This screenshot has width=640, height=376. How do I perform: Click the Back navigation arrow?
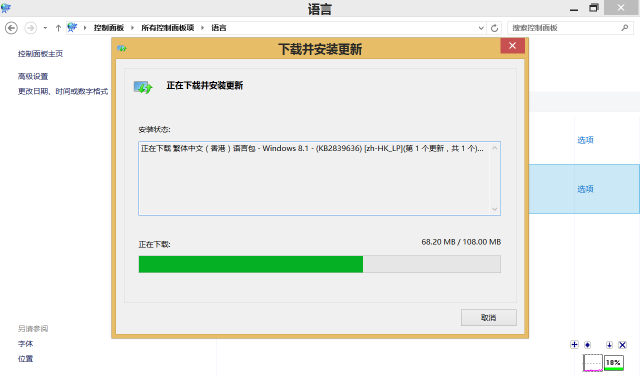coord(11,28)
